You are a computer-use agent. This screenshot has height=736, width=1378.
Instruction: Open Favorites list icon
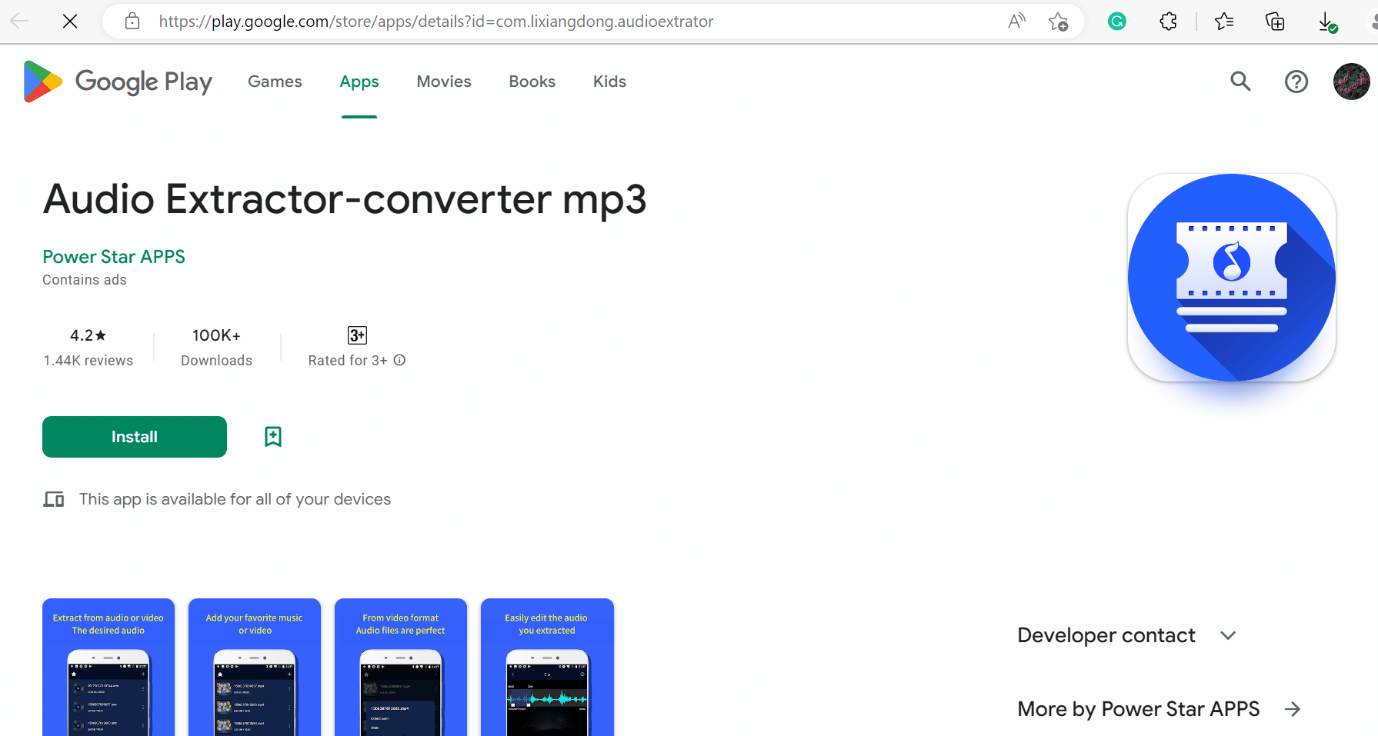pos(1223,21)
